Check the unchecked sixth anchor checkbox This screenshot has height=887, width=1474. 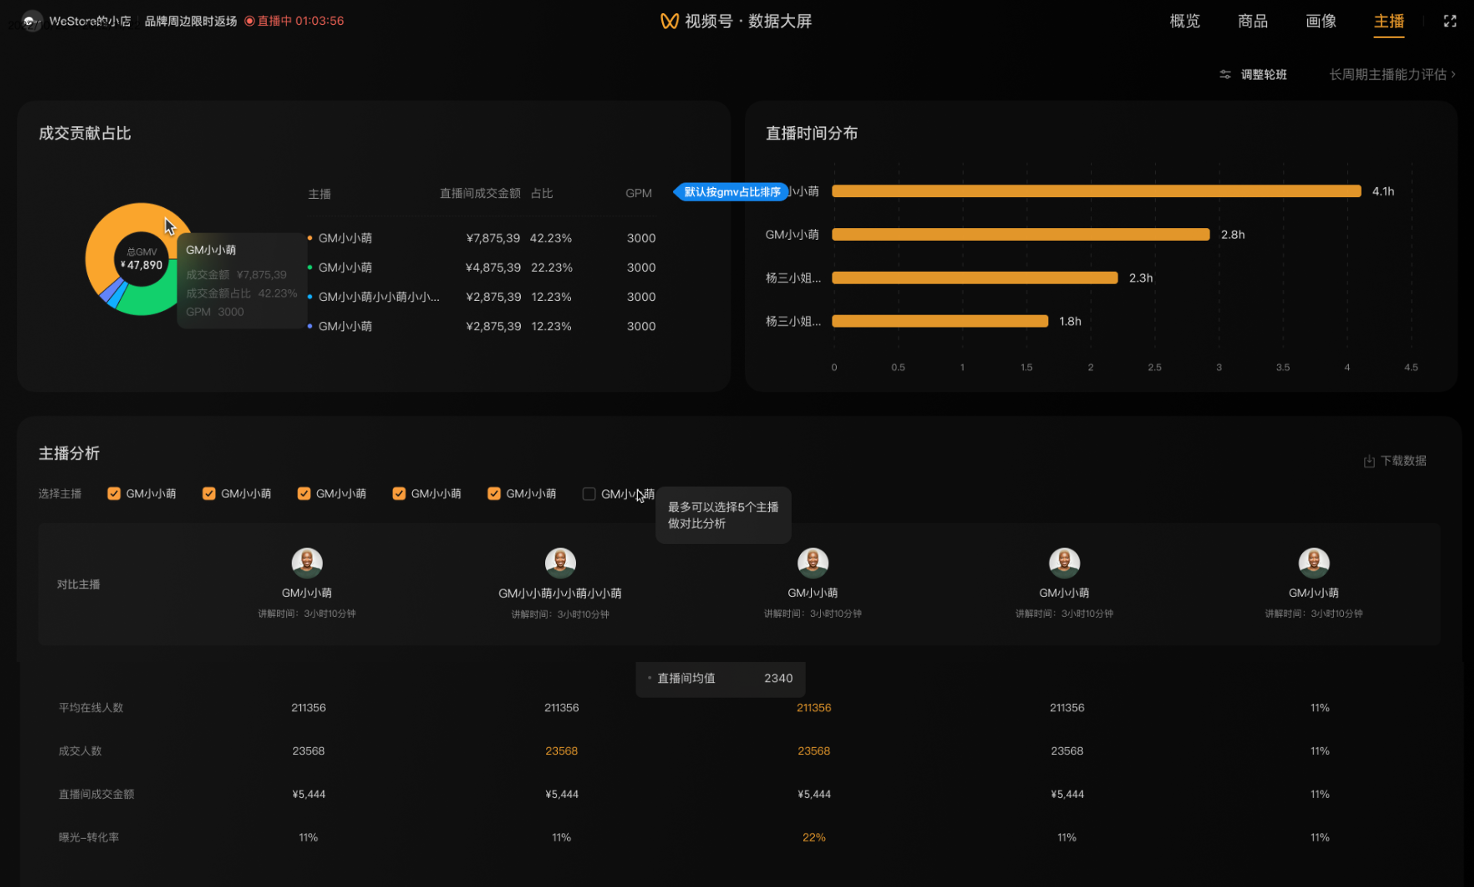pos(589,494)
